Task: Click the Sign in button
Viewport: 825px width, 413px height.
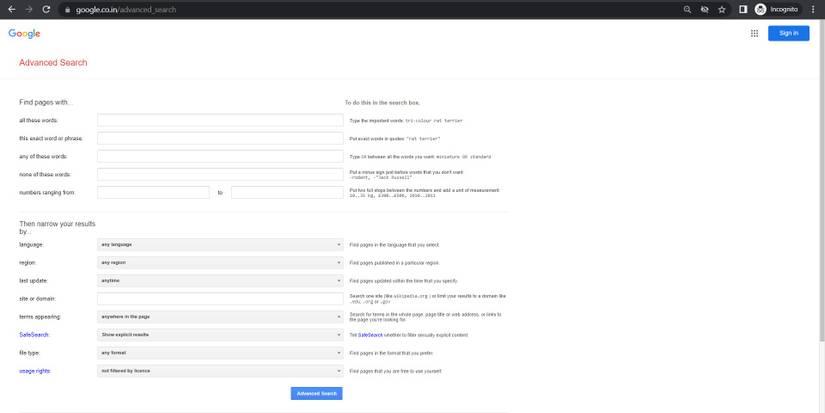Action: 788,33
